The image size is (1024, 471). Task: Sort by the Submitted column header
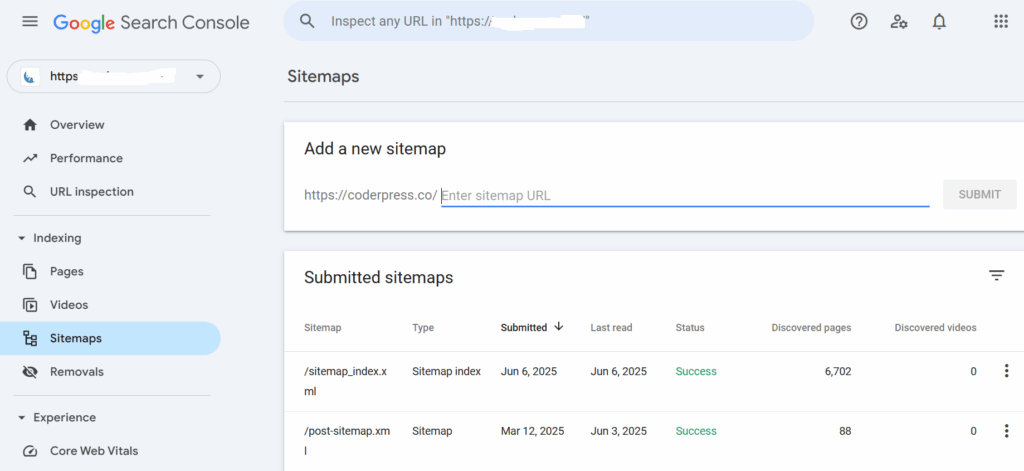(x=524, y=327)
